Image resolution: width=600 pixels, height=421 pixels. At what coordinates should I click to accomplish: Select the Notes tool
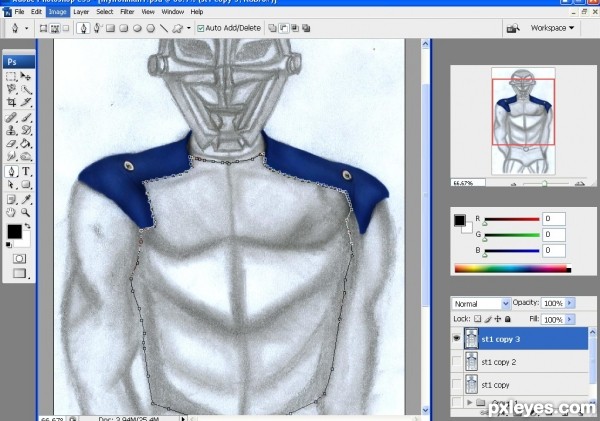[x=11, y=199]
